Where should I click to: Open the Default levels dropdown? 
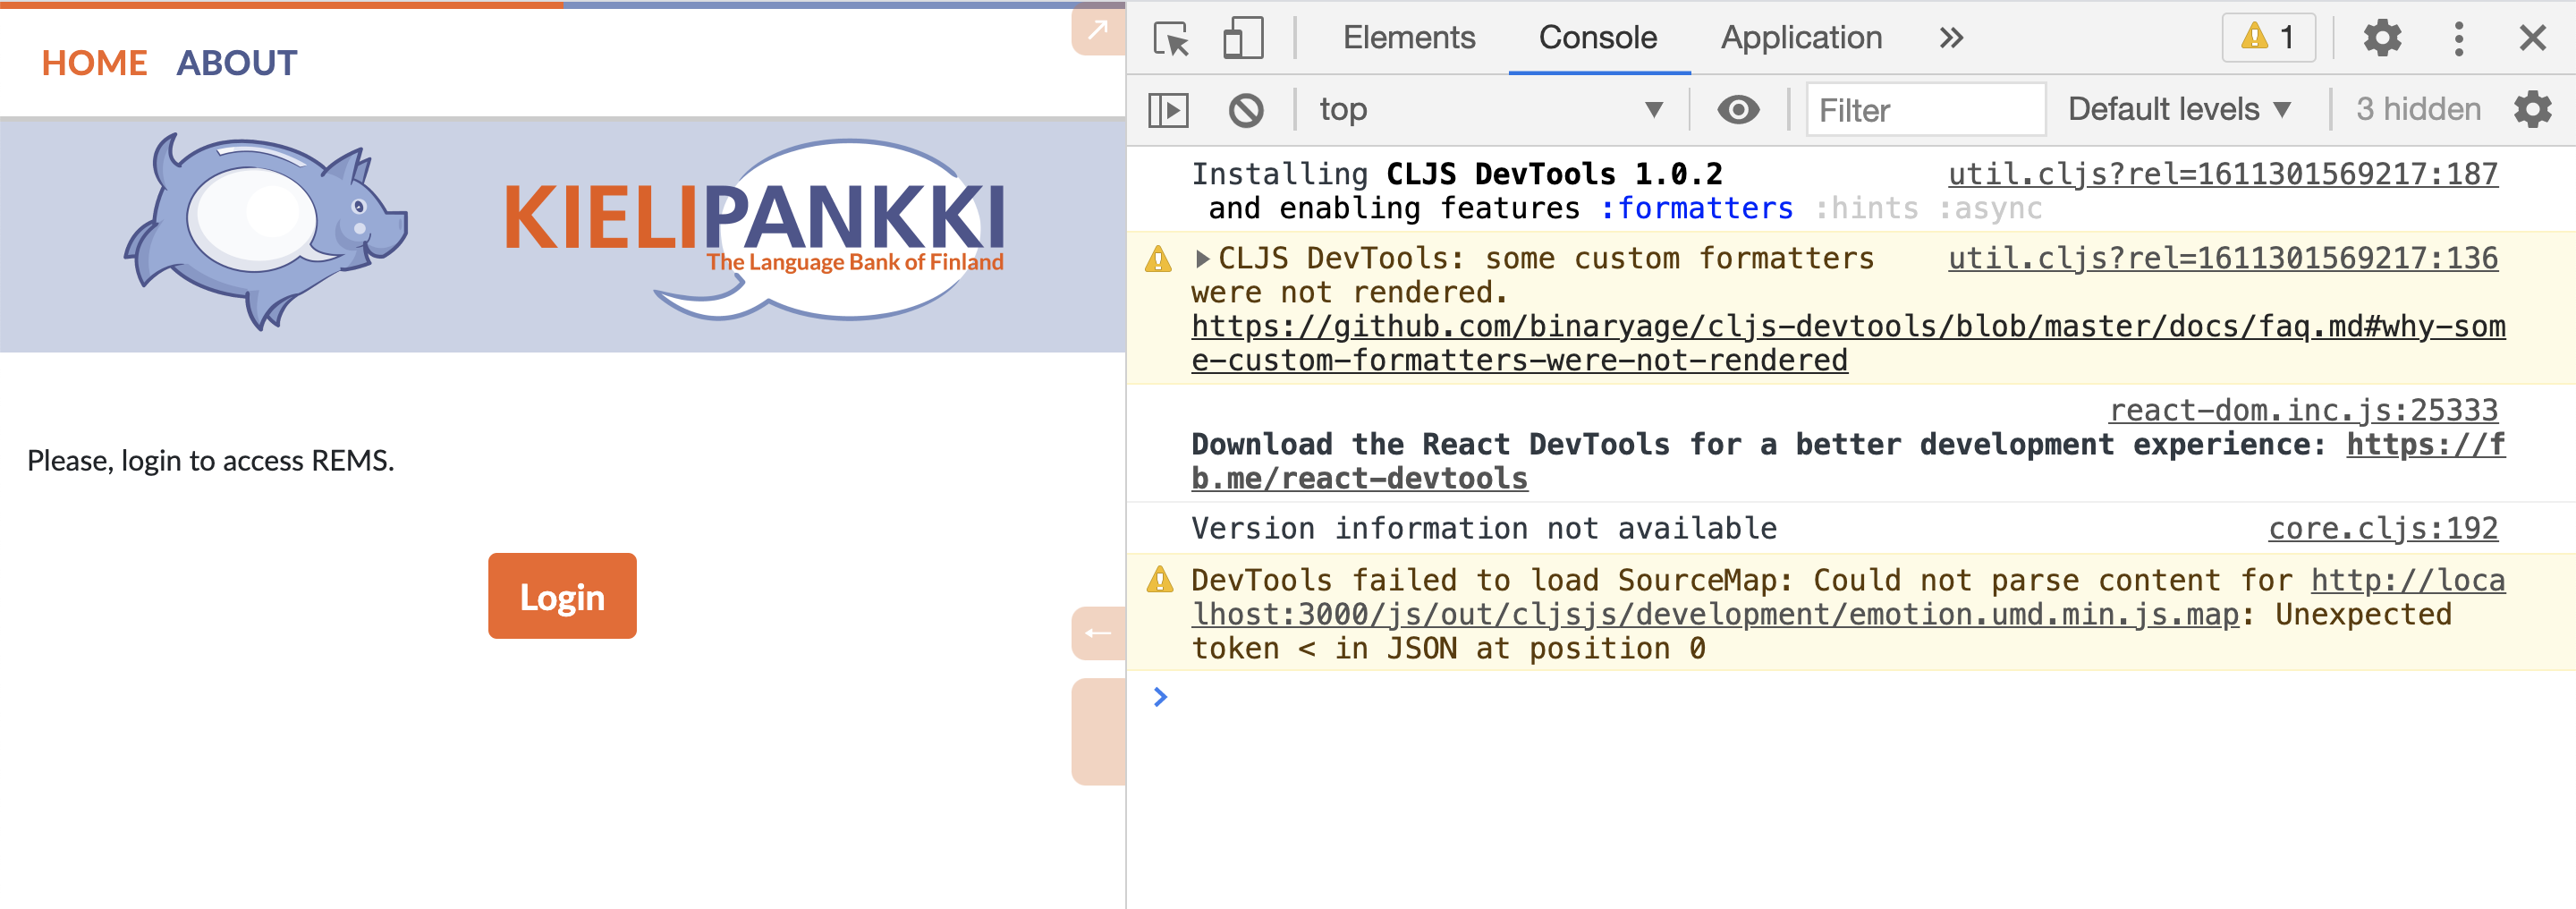2180,110
